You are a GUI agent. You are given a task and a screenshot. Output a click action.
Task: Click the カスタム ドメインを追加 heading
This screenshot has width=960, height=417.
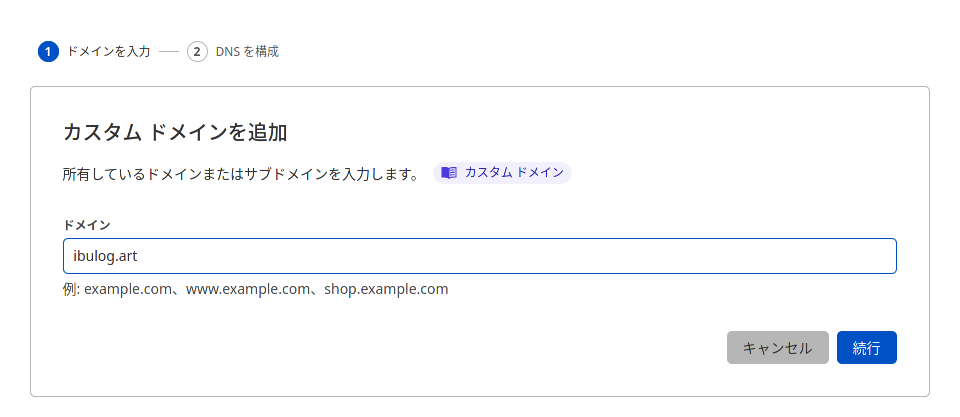tap(175, 133)
